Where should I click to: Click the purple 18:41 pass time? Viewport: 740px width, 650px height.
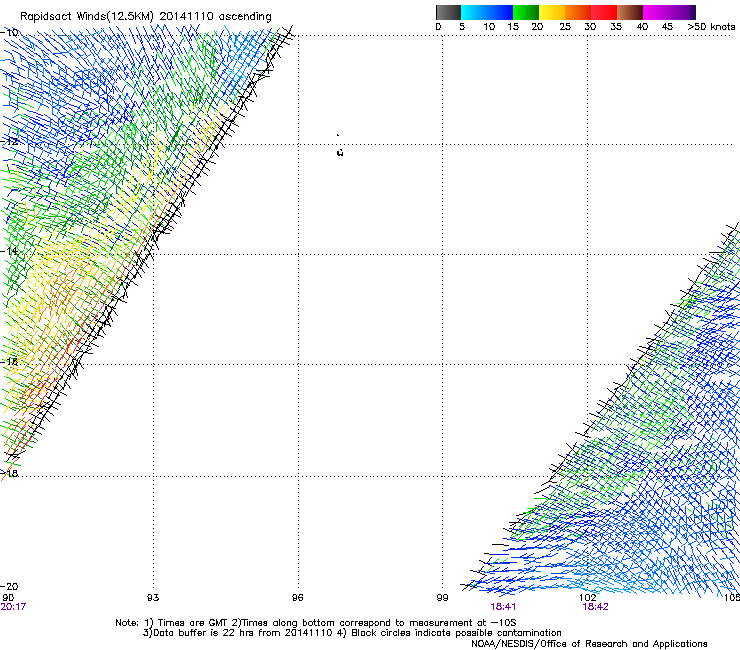(503, 607)
